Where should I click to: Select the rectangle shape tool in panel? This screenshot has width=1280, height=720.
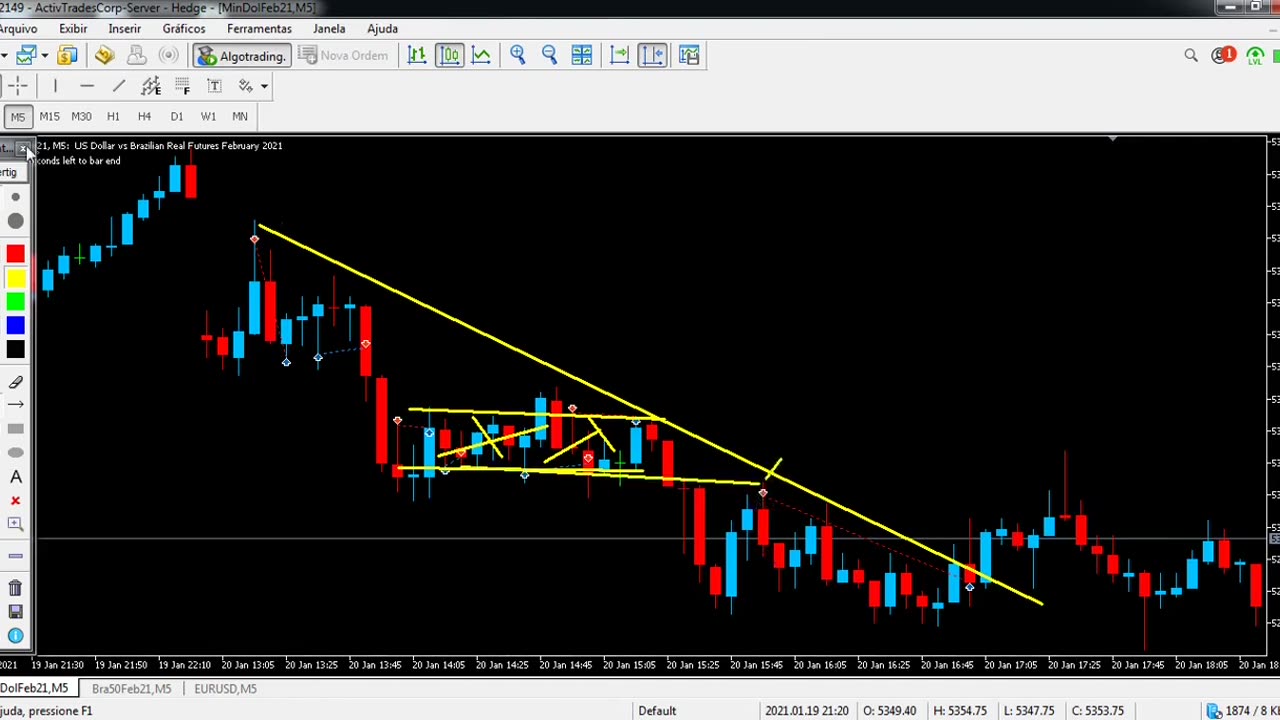coord(15,429)
